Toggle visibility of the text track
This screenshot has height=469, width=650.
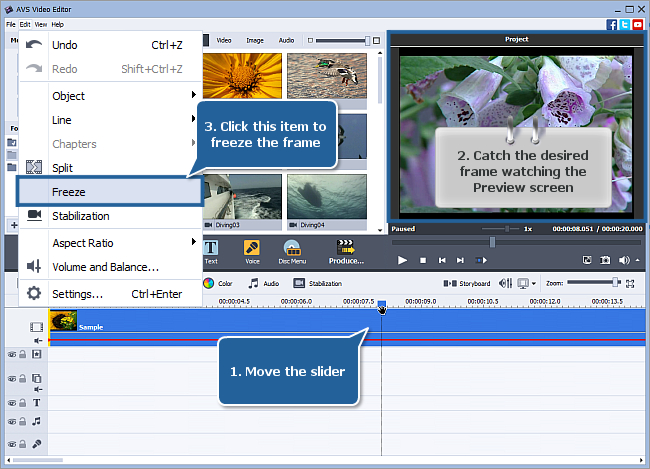tap(12, 403)
